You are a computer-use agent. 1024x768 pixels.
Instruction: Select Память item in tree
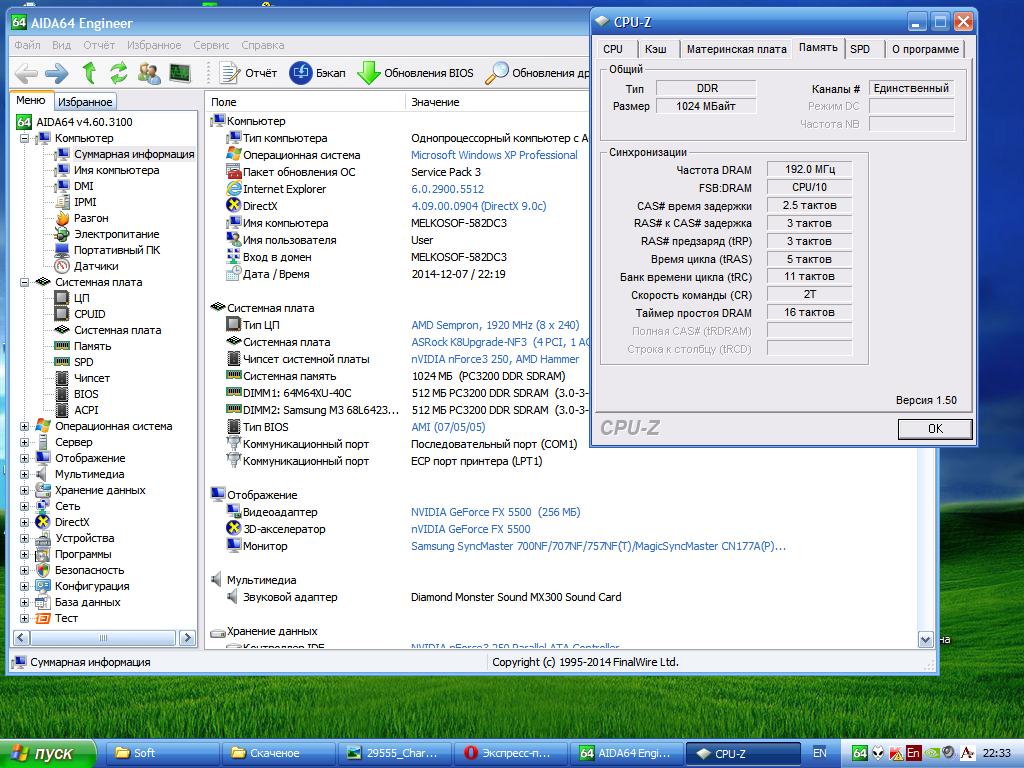click(x=92, y=346)
